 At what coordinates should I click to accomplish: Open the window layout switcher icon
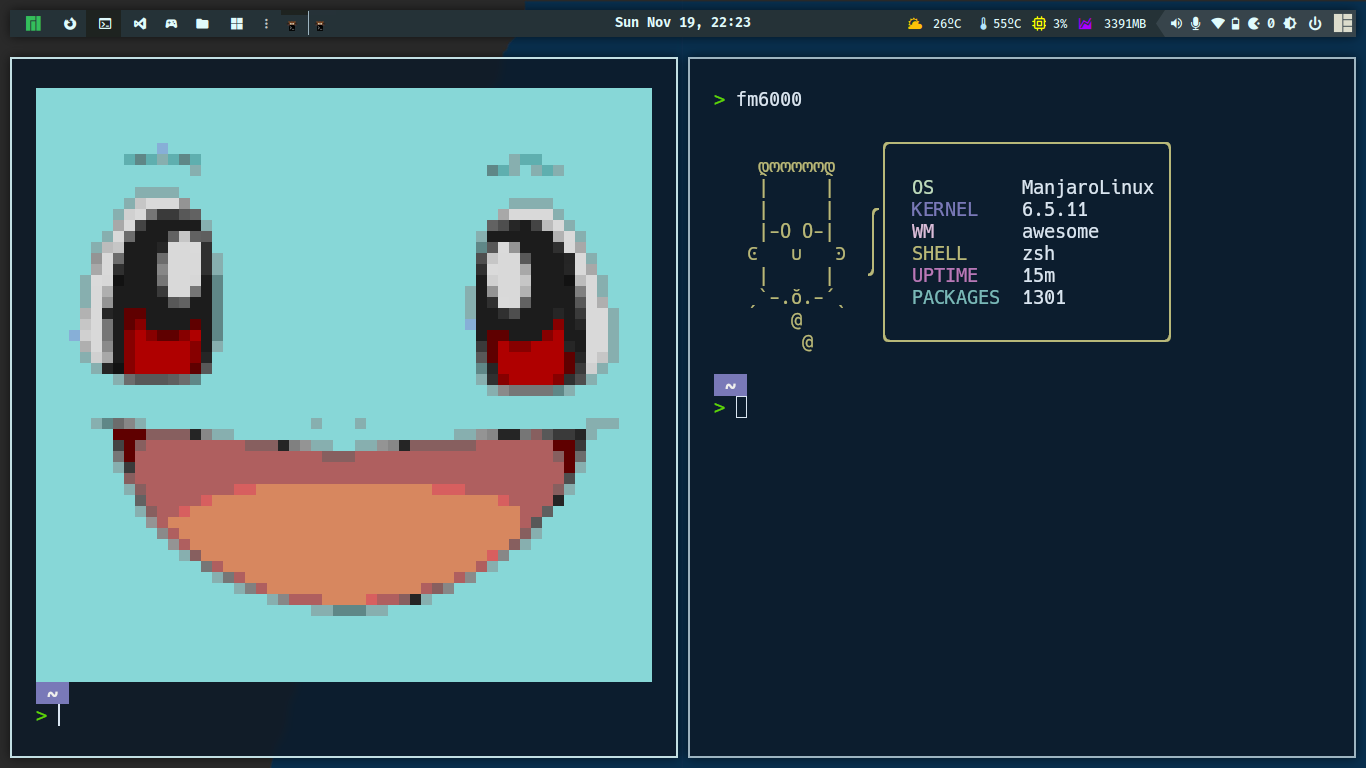(1342, 23)
